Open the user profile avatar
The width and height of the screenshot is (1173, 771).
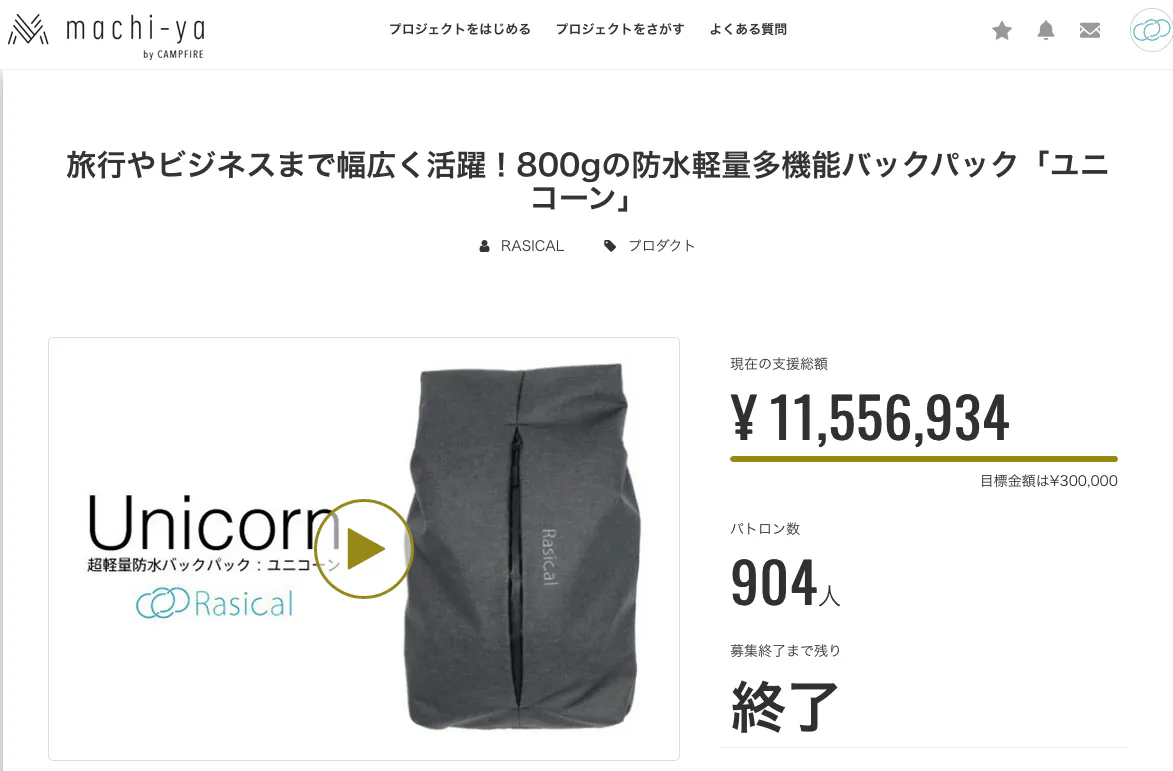coord(1151,31)
